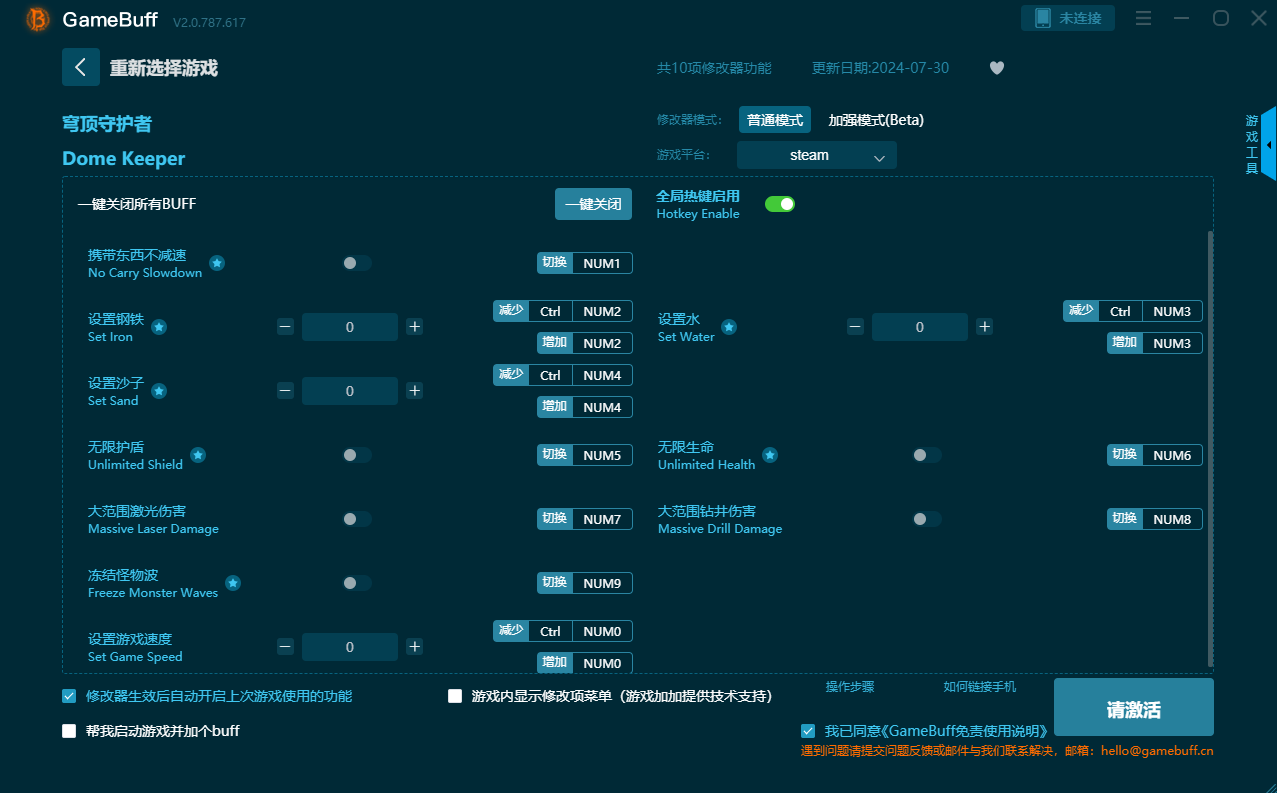Screen dimensions: 1277x793
Task: Expand the game tools side panel arrow
Action: [1268, 144]
